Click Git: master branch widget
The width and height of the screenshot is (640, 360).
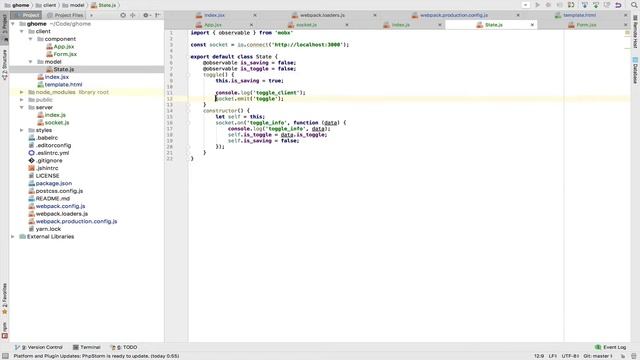coord(598,356)
